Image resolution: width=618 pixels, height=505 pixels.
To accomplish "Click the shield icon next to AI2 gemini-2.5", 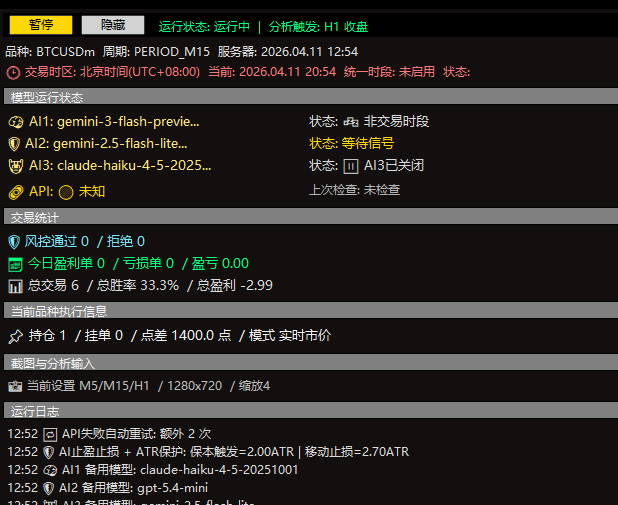I will pos(14,144).
